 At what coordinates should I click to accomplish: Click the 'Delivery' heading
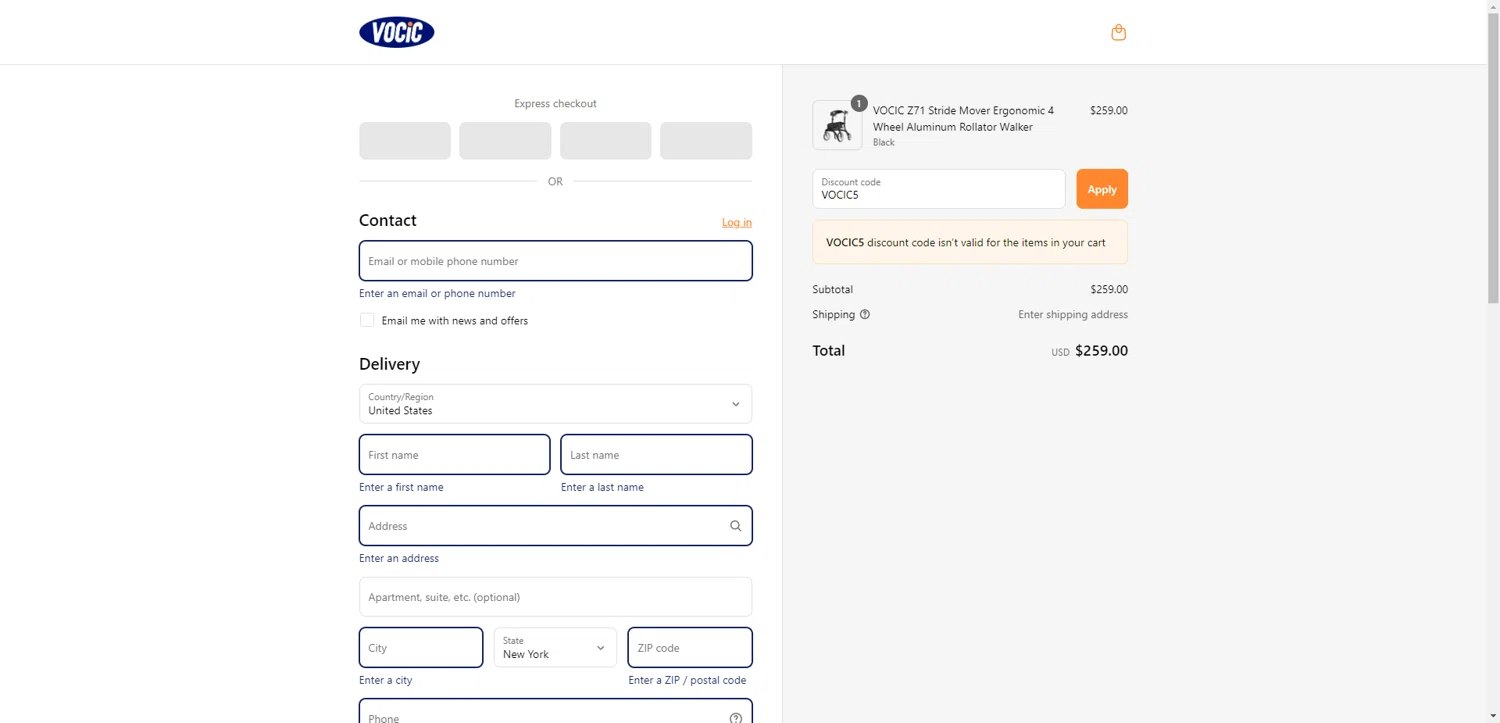click(389, 364)
